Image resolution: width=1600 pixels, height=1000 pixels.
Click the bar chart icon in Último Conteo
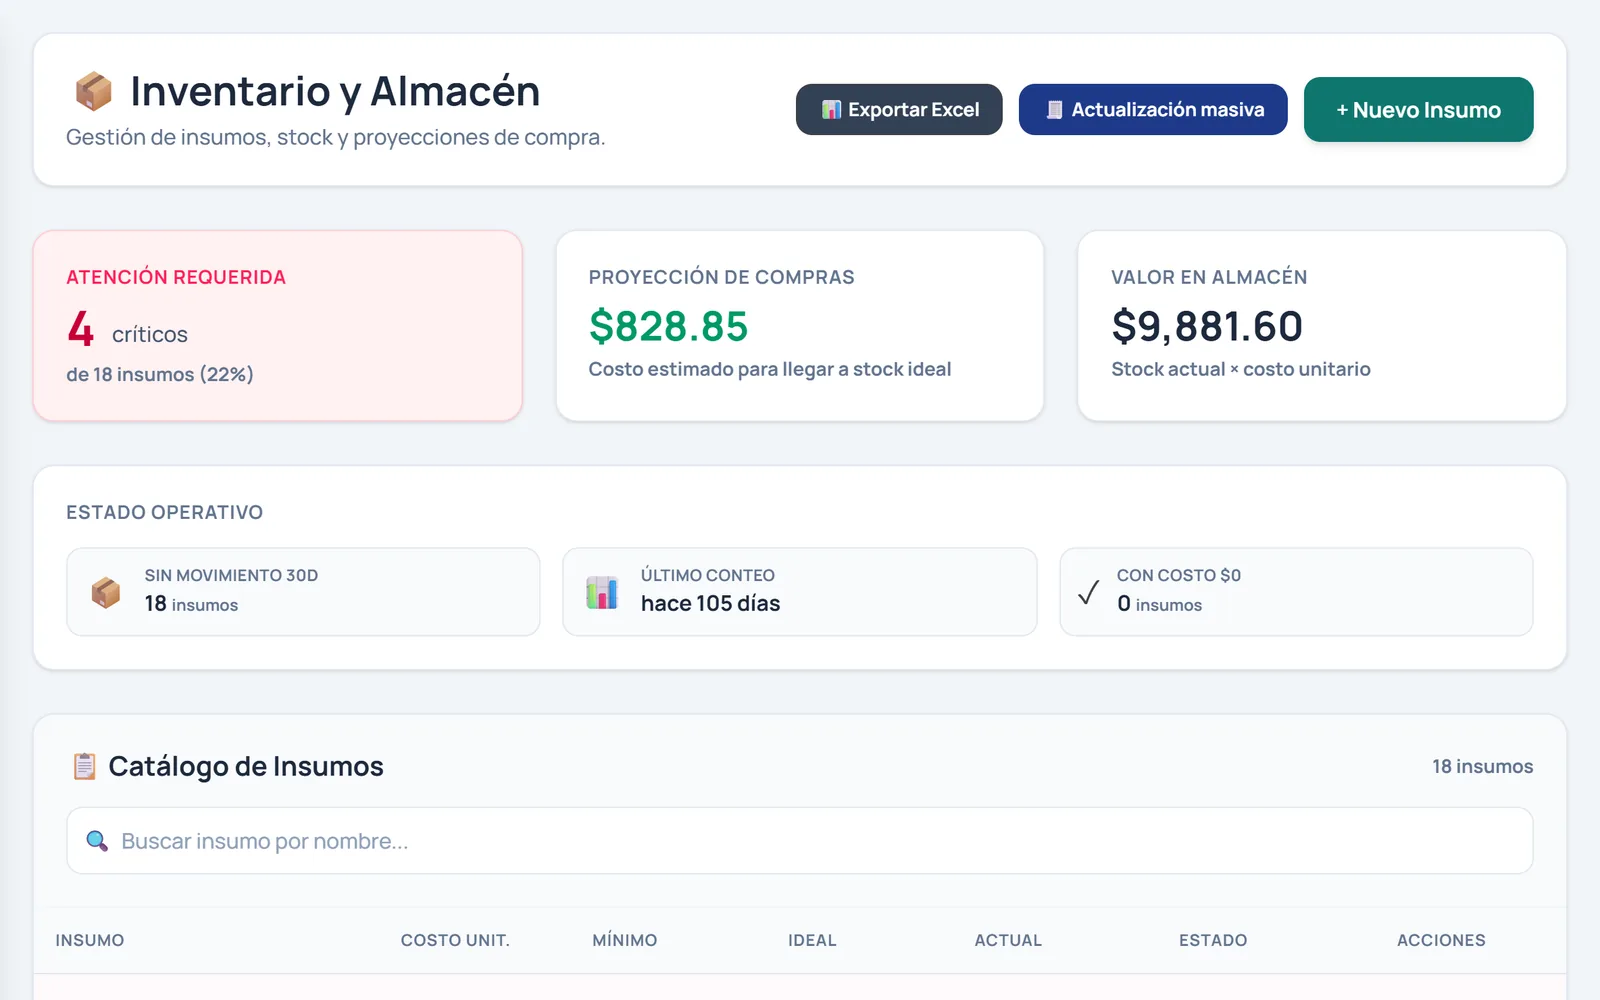602,592
